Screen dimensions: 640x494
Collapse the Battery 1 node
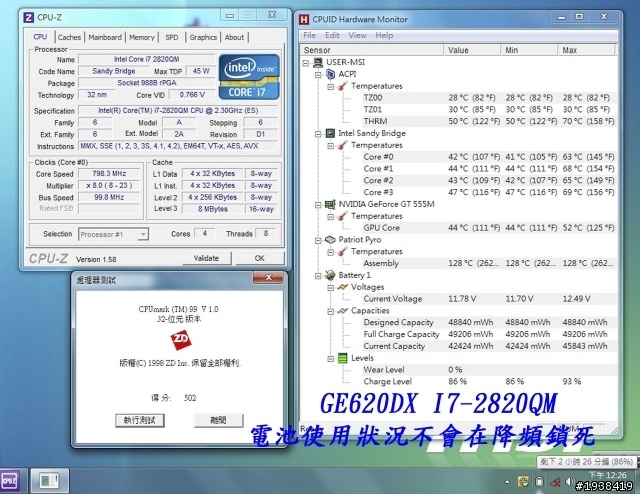(318, 276)
